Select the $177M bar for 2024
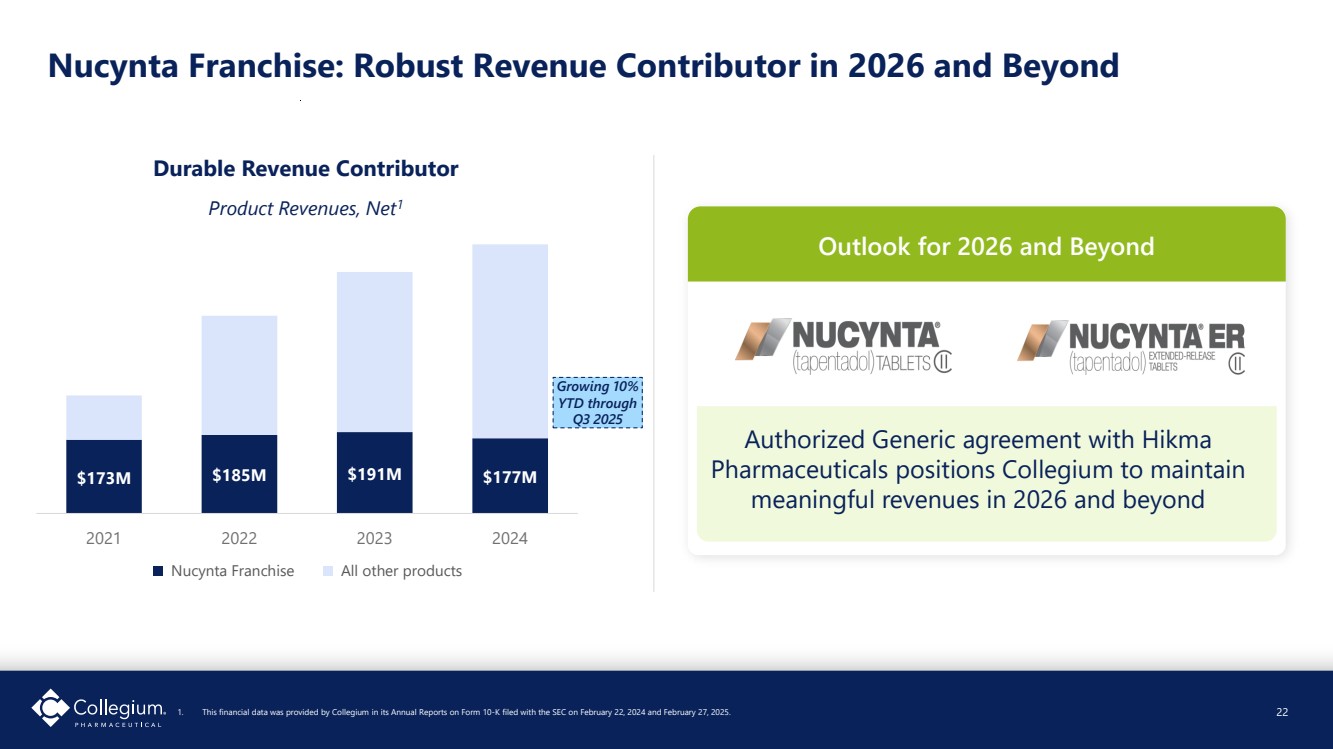This screenshot has width=1333, height=749. pos(510,476)
